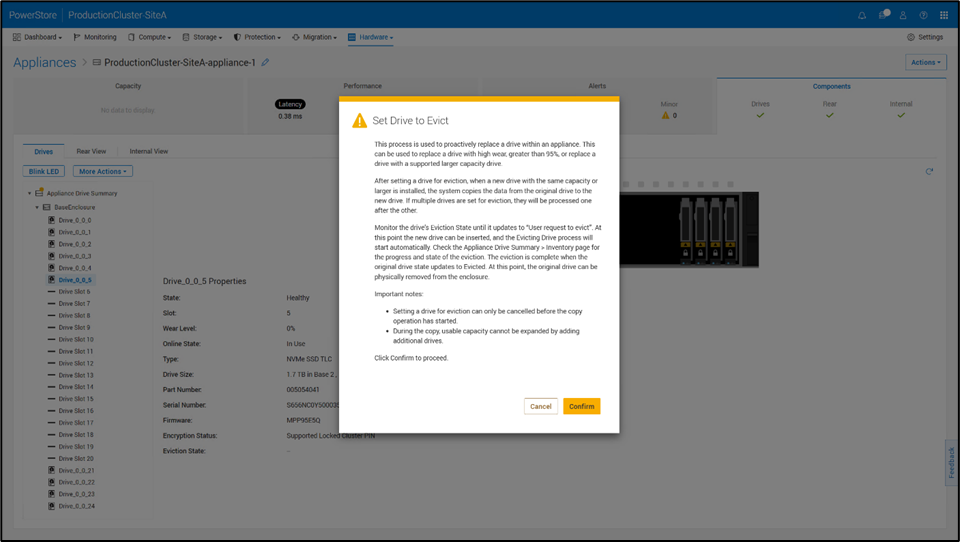Collapse the BaseEnclosure tree node
The width and height of the screenshot is (960, 542).
pos(37,207)
